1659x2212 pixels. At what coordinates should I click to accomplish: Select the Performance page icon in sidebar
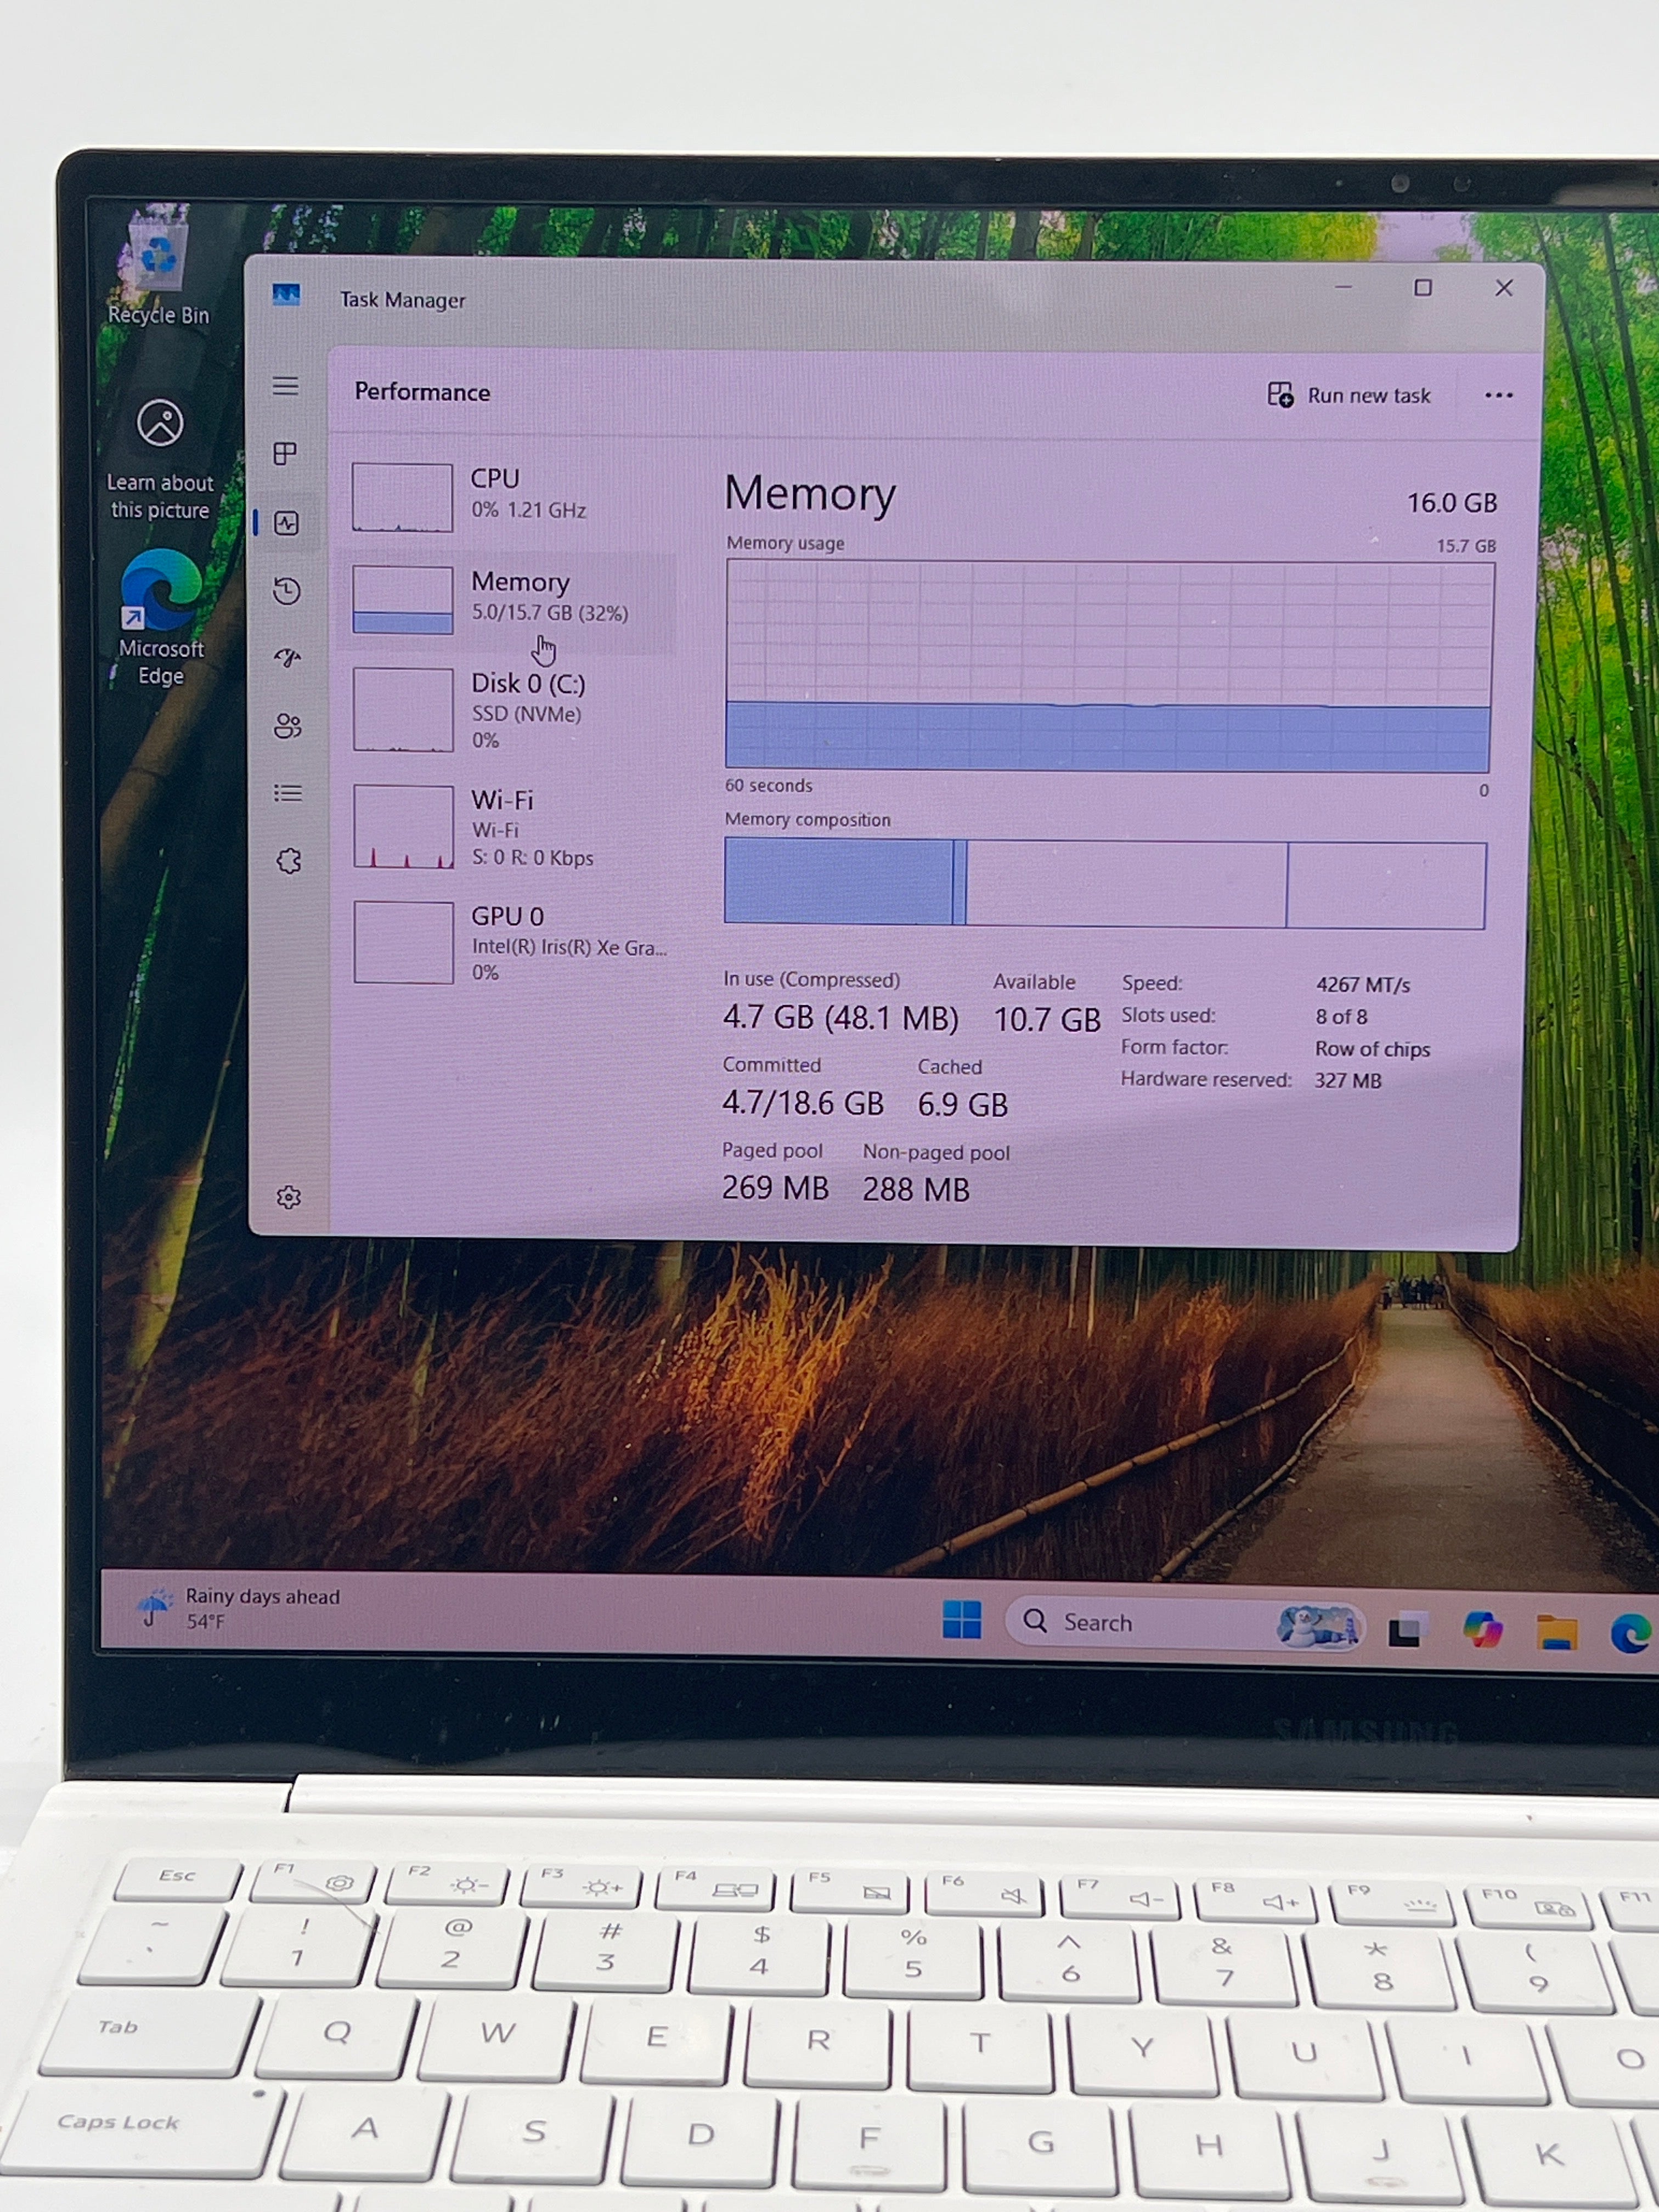287,523
